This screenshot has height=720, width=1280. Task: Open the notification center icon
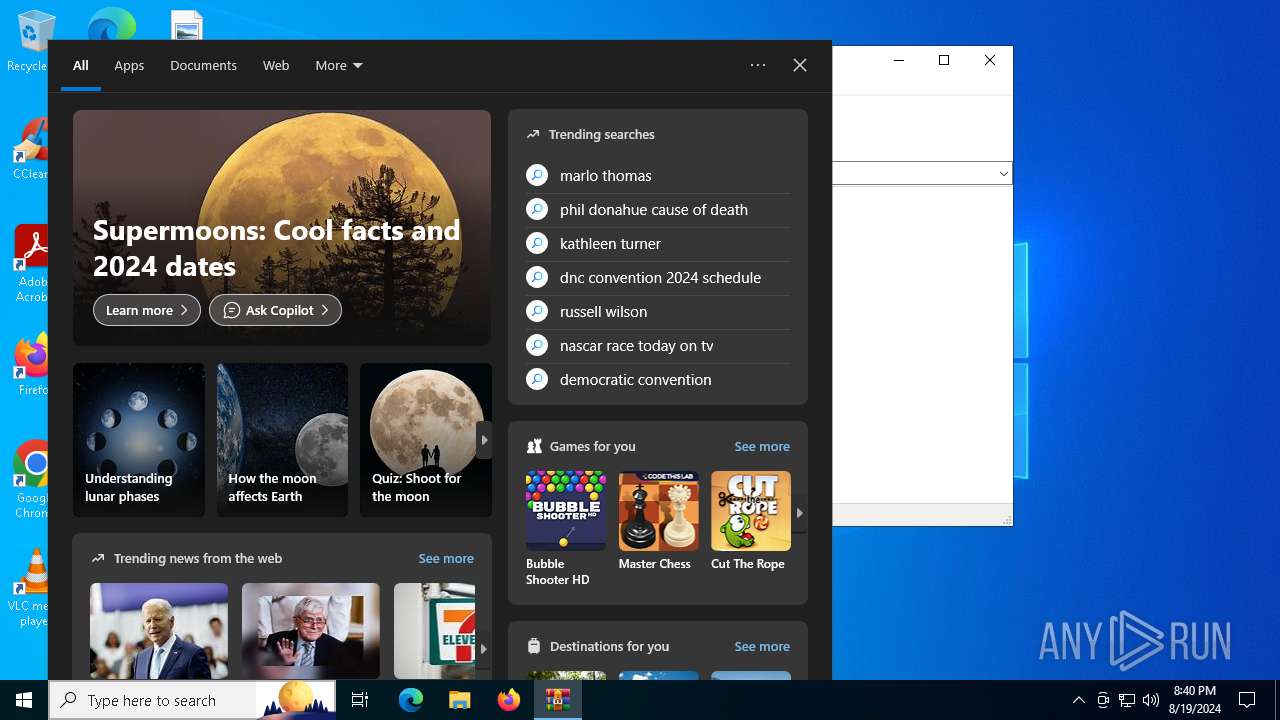coord(1247,700)
